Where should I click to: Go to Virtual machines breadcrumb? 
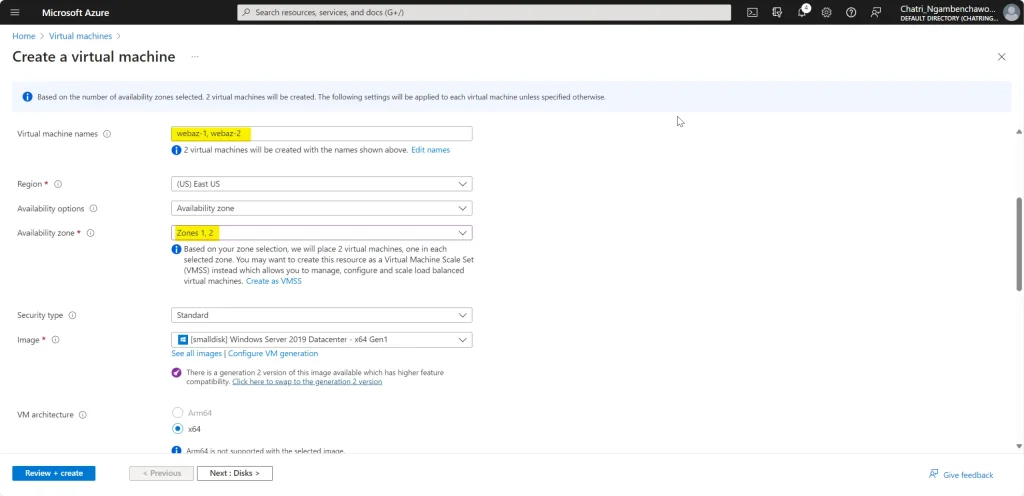pos(80,36)
